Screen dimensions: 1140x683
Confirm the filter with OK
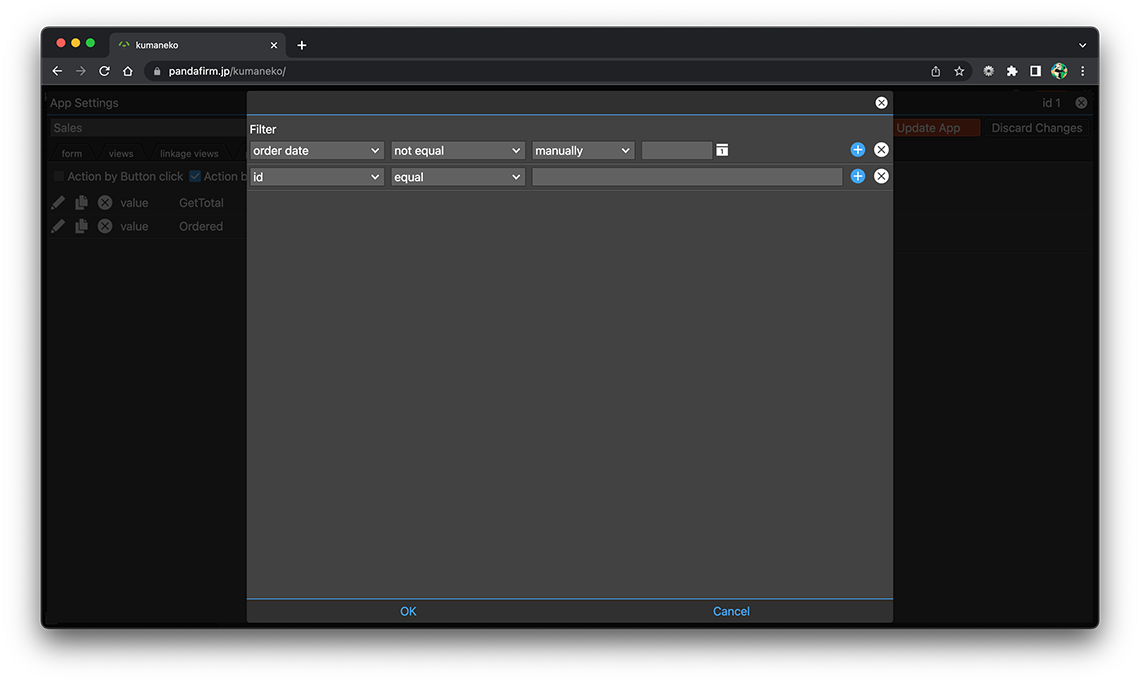tap(408, 611)
